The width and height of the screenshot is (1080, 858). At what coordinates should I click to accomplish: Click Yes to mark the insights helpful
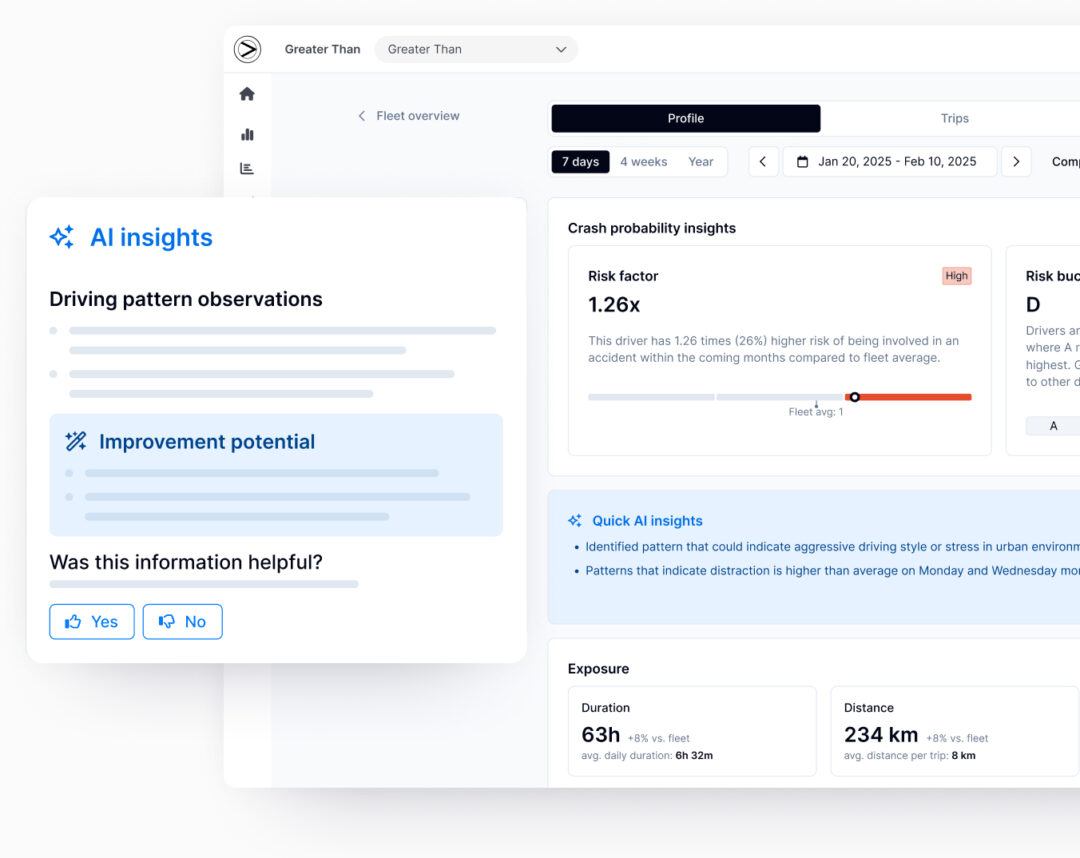[x=91, y=621]
